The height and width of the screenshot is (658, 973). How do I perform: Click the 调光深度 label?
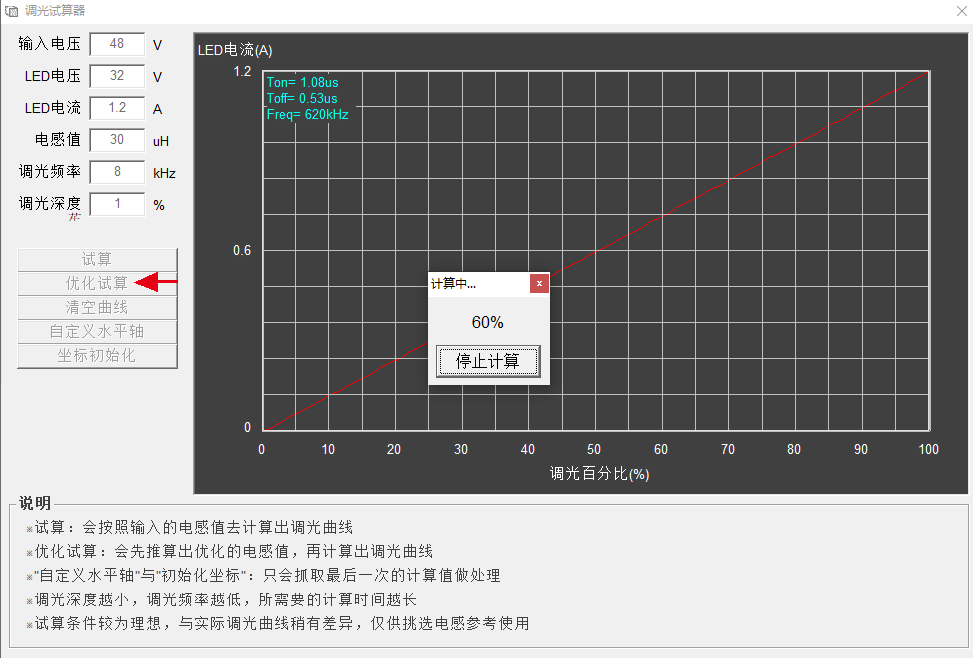click(x=50, y=204)
